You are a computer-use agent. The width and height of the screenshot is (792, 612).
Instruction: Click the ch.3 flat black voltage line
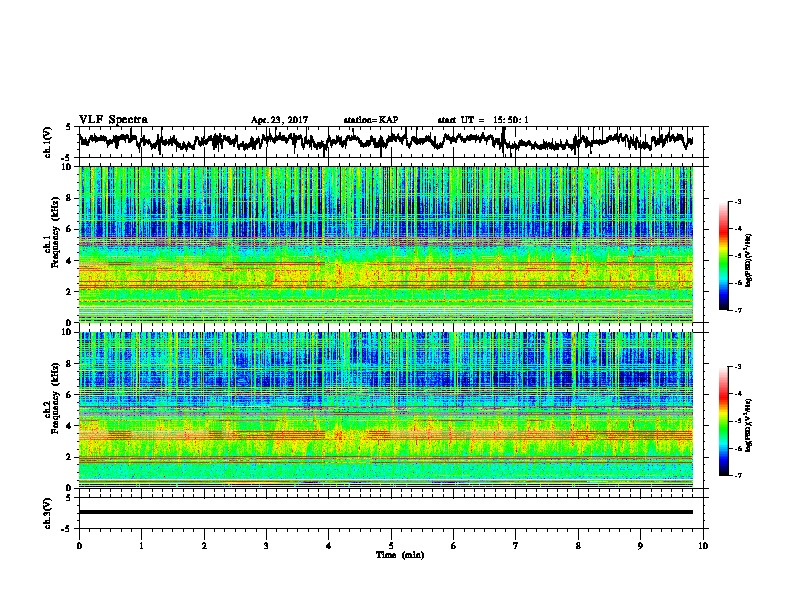pyautogui.click(x=385, y=512)
